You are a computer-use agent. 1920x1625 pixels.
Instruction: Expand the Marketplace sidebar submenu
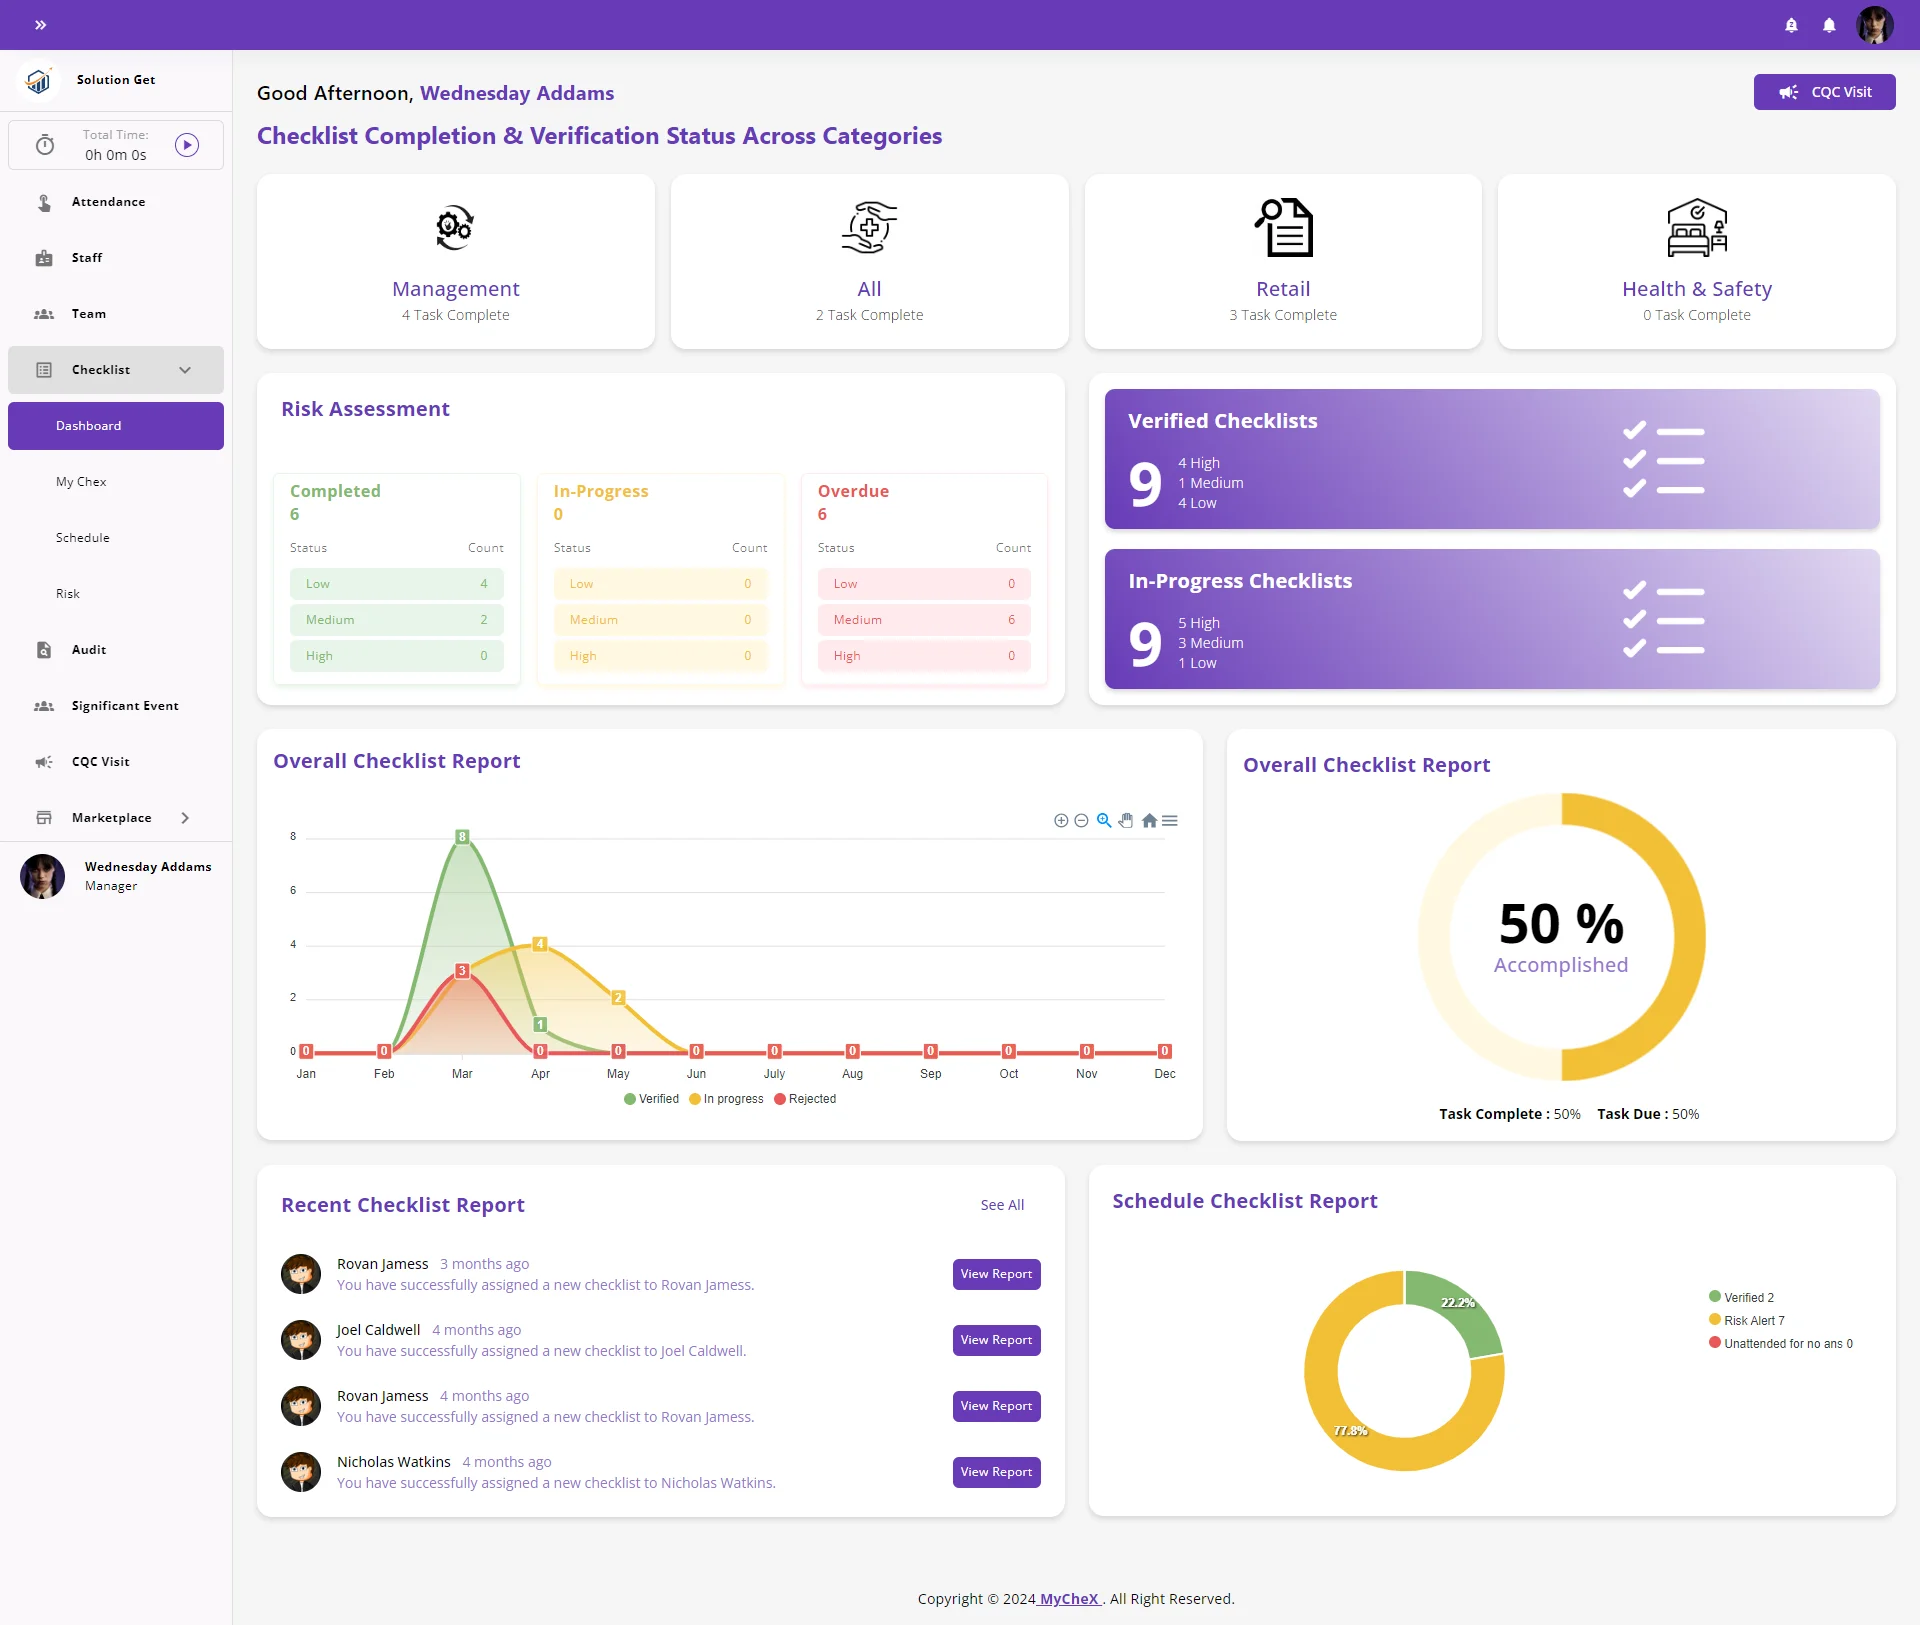pos(186,818)
